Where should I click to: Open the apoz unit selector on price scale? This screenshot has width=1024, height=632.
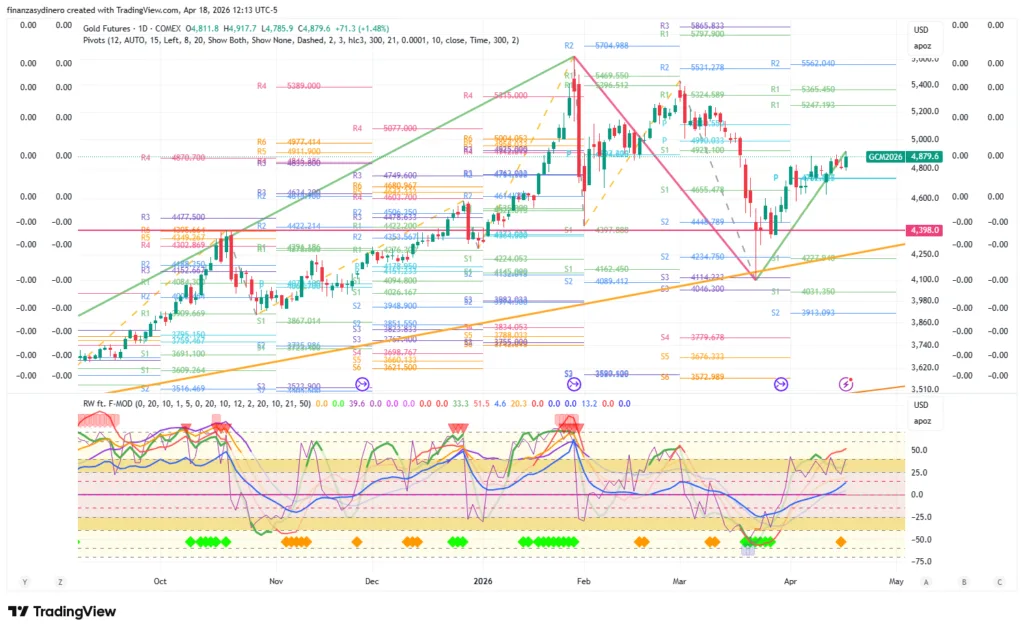click(x=920, y=46)
